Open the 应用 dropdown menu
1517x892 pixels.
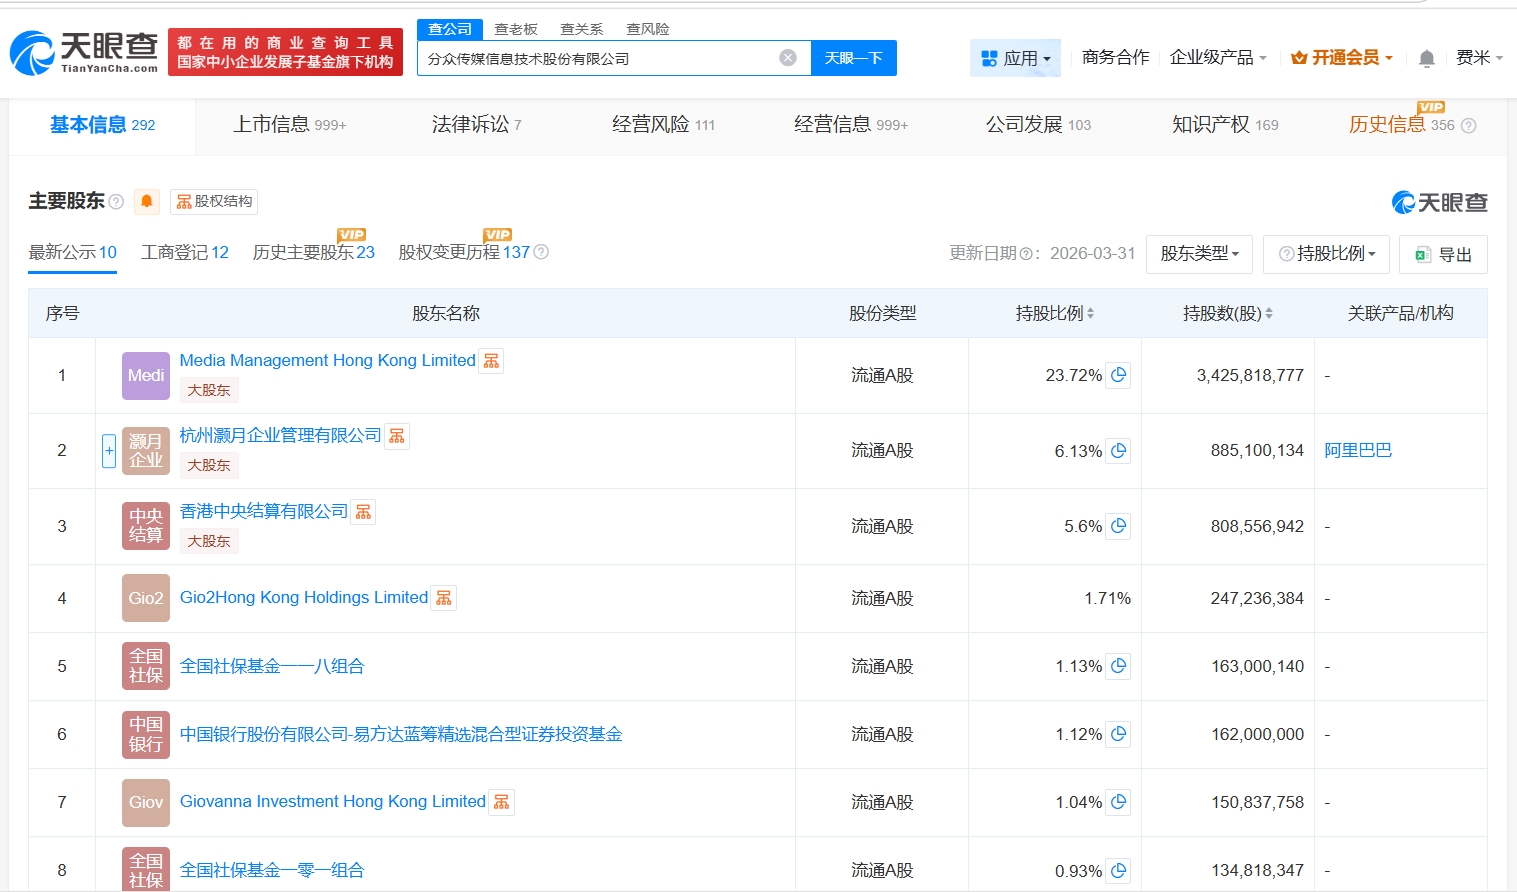(1015, 58)
